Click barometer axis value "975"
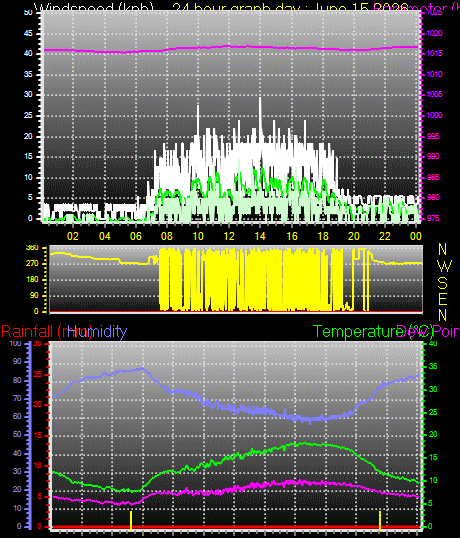The width and height of the screenshot is (460, 538). [433, 219]
